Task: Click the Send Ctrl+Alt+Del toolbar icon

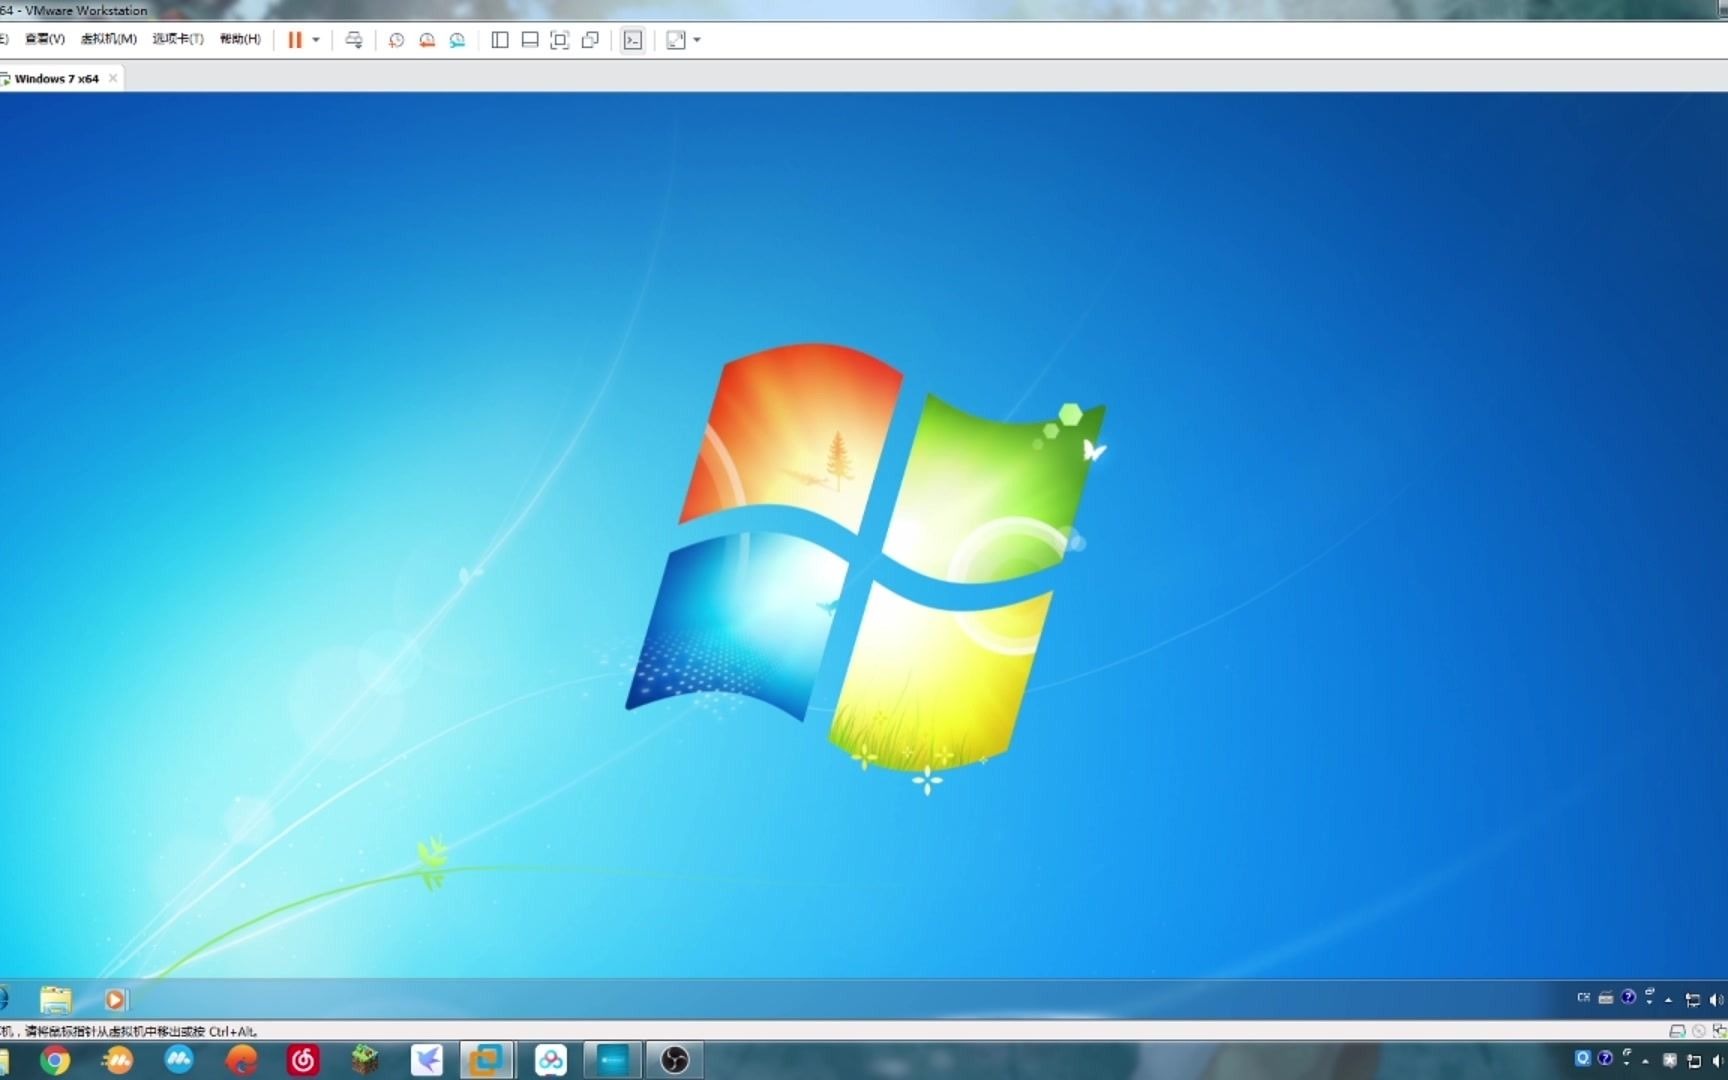Action: [354, 40]
